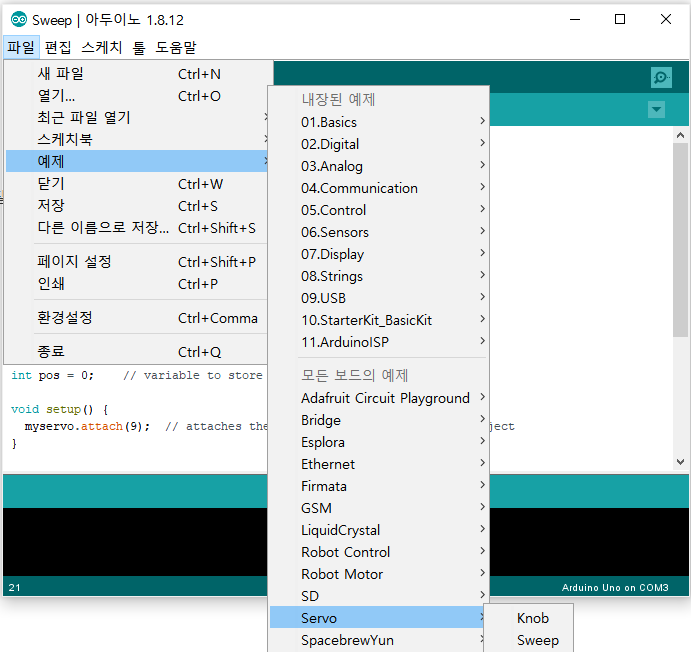Open GSM library examples
Screen dimensions: 691x652
[x=379, y=508]
